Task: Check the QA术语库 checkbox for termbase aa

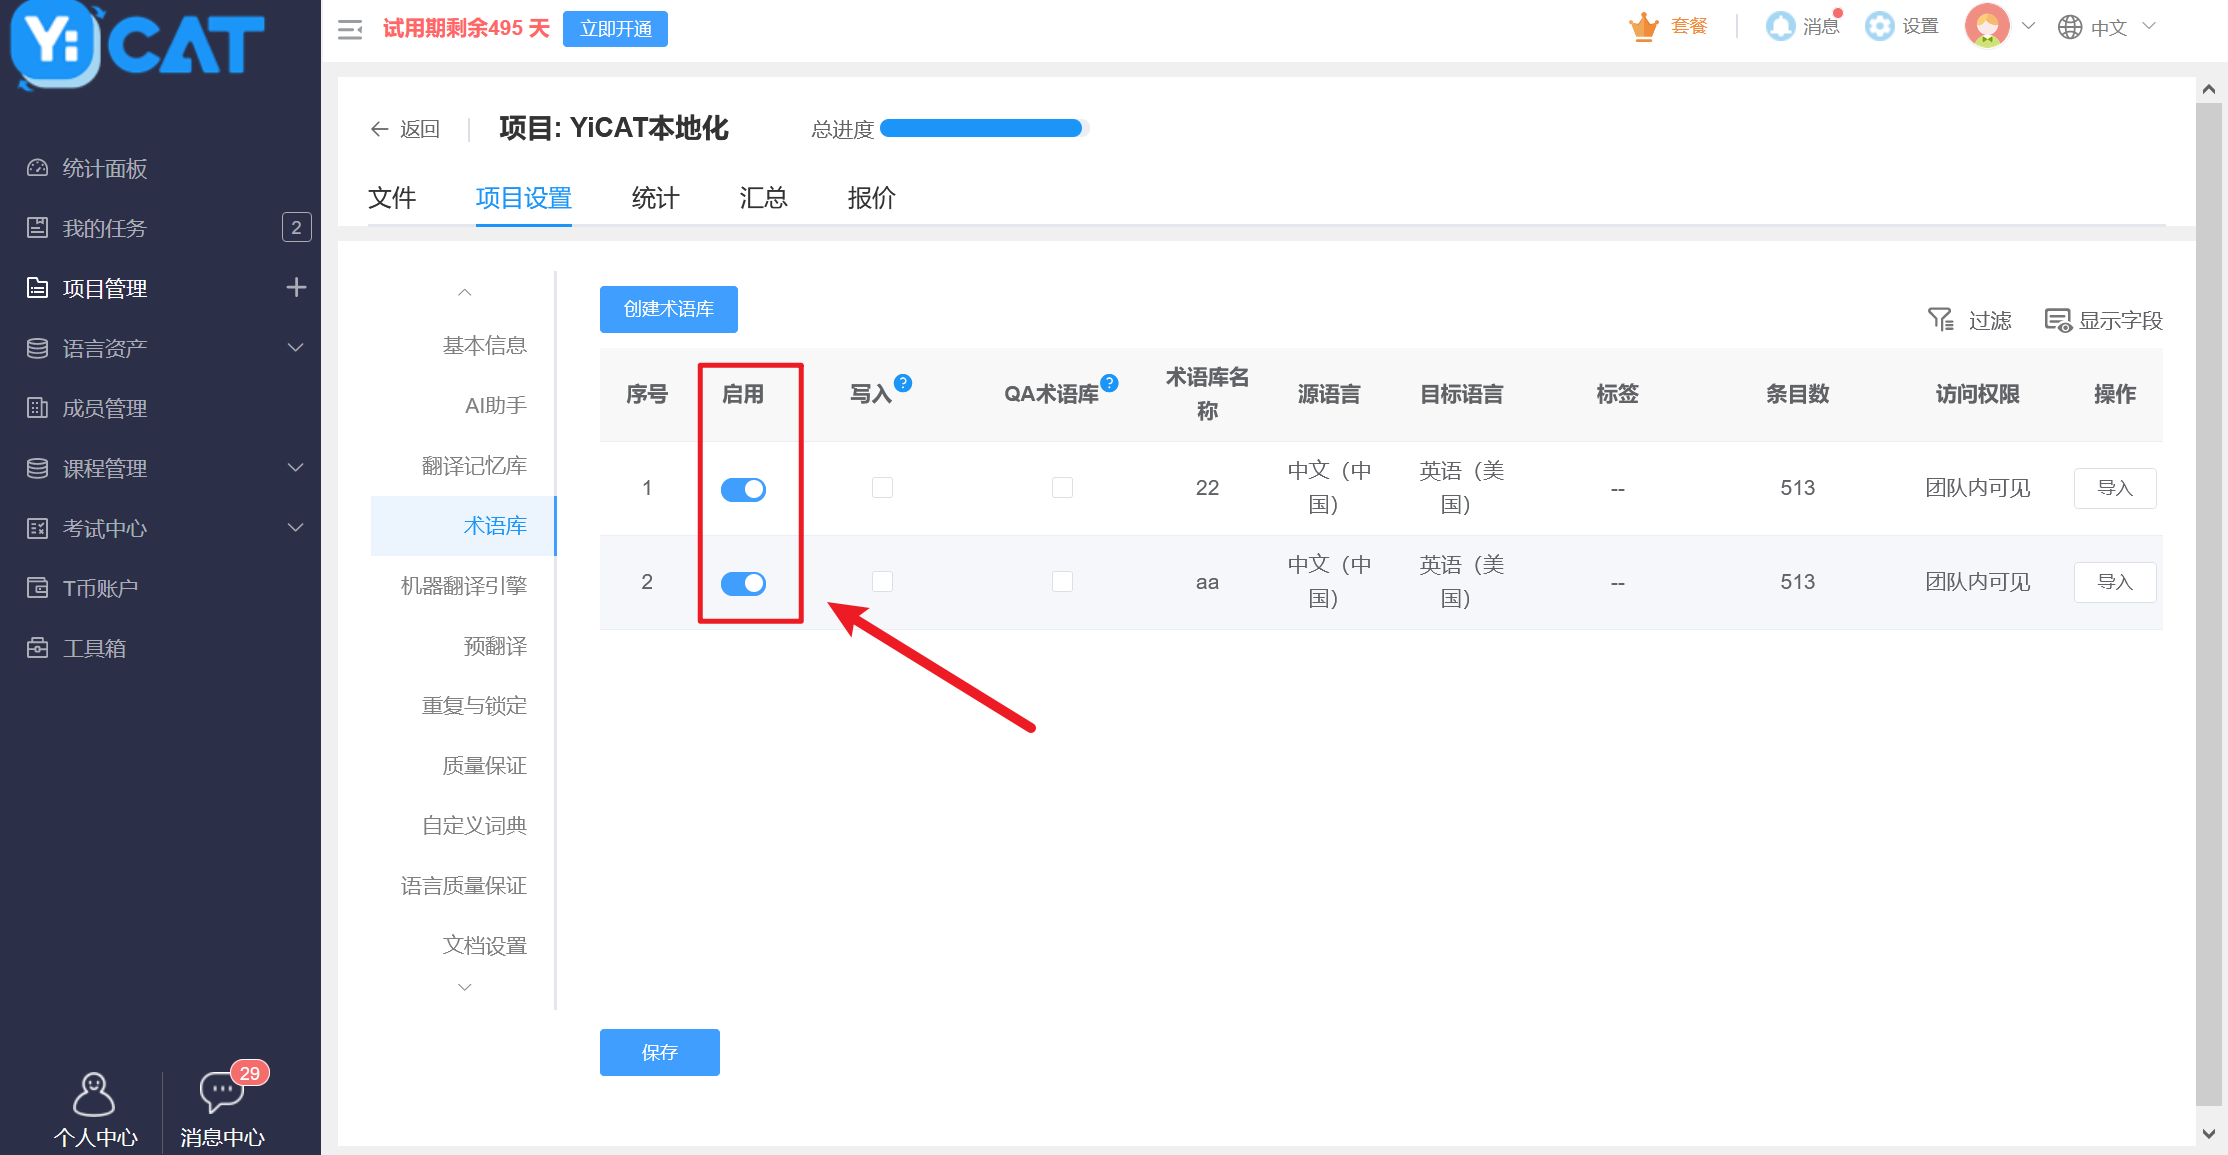Action: (x=1062, y=582)
